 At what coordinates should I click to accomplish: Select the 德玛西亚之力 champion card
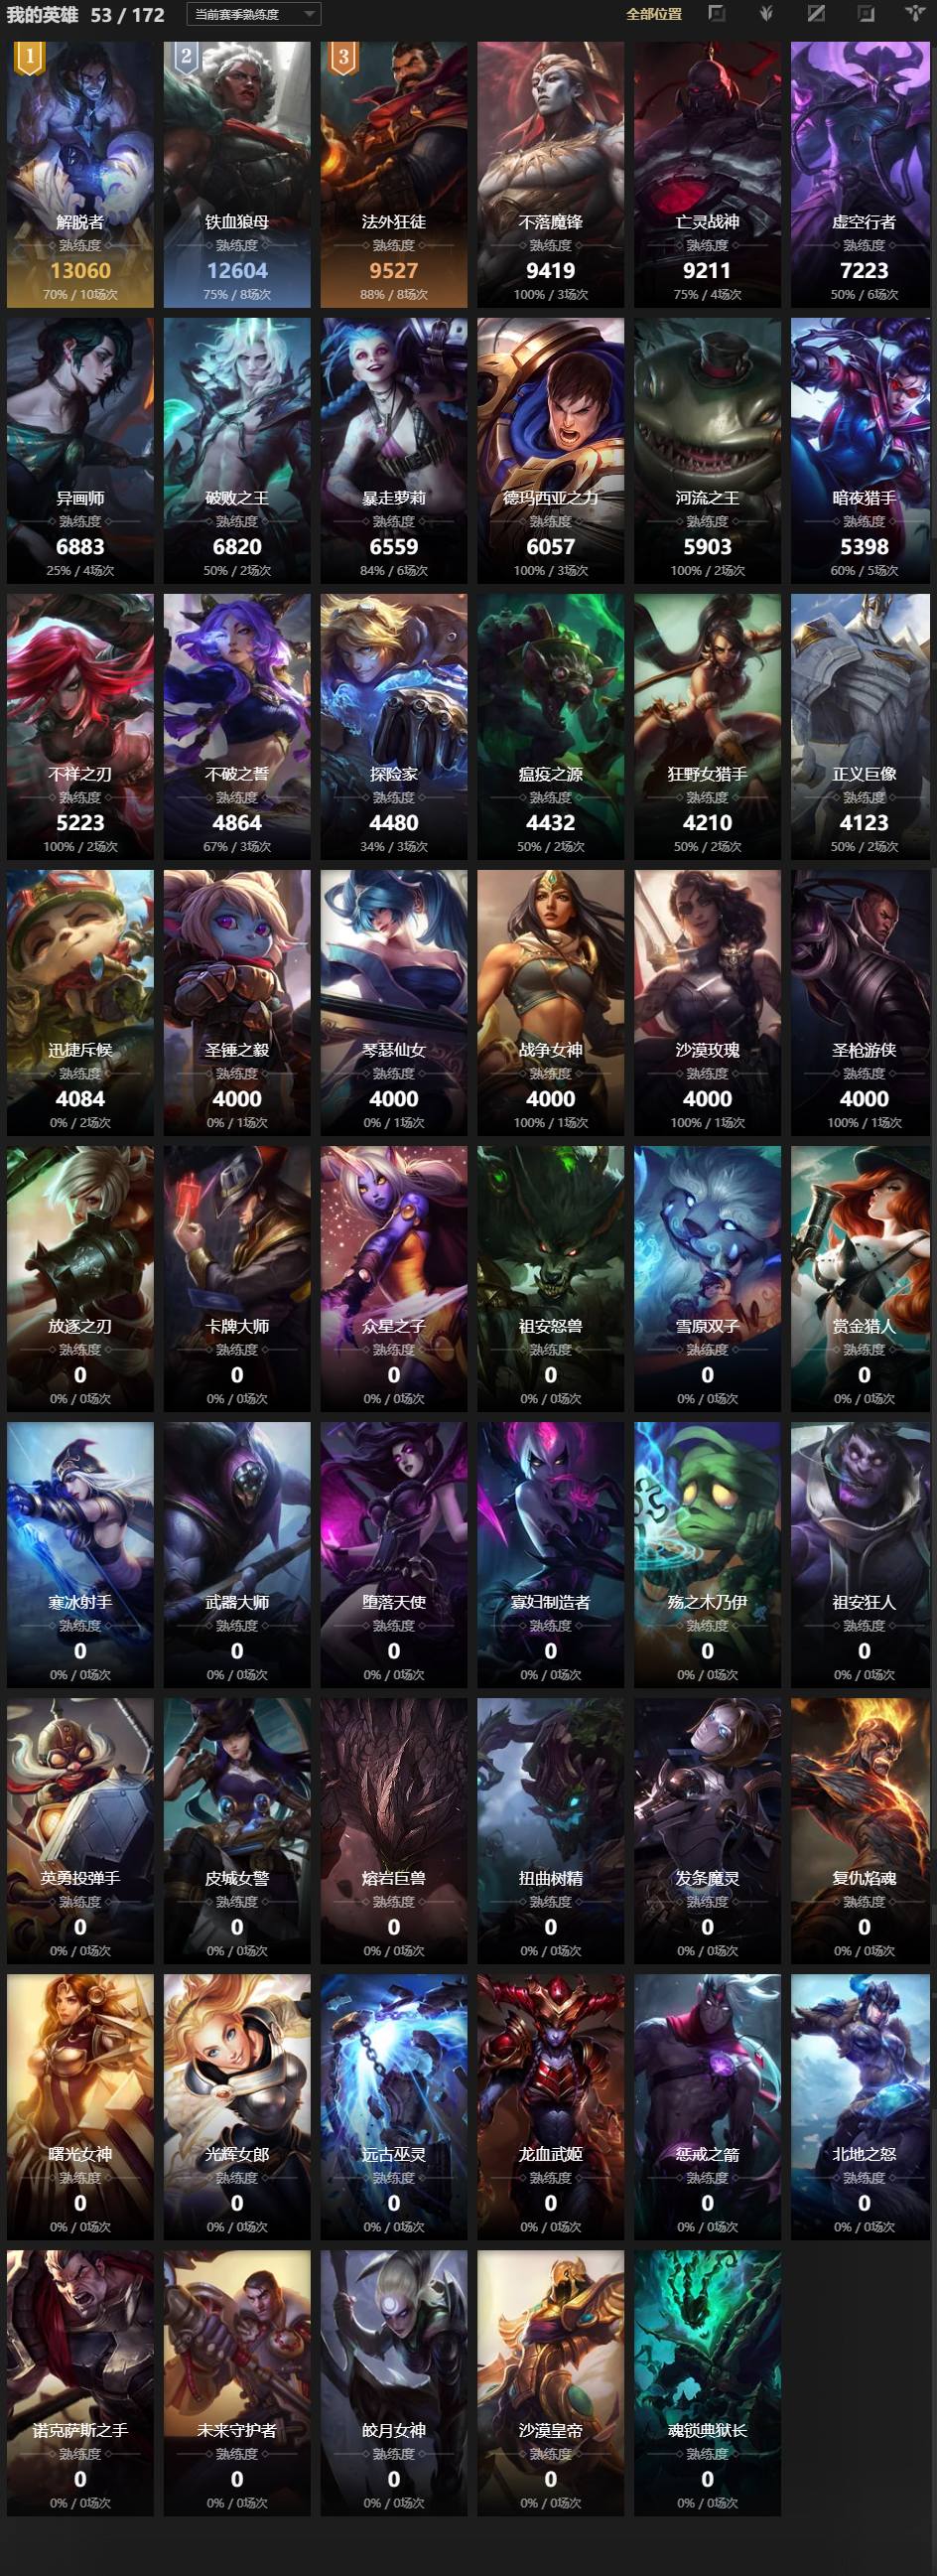(x=551, y=450)
